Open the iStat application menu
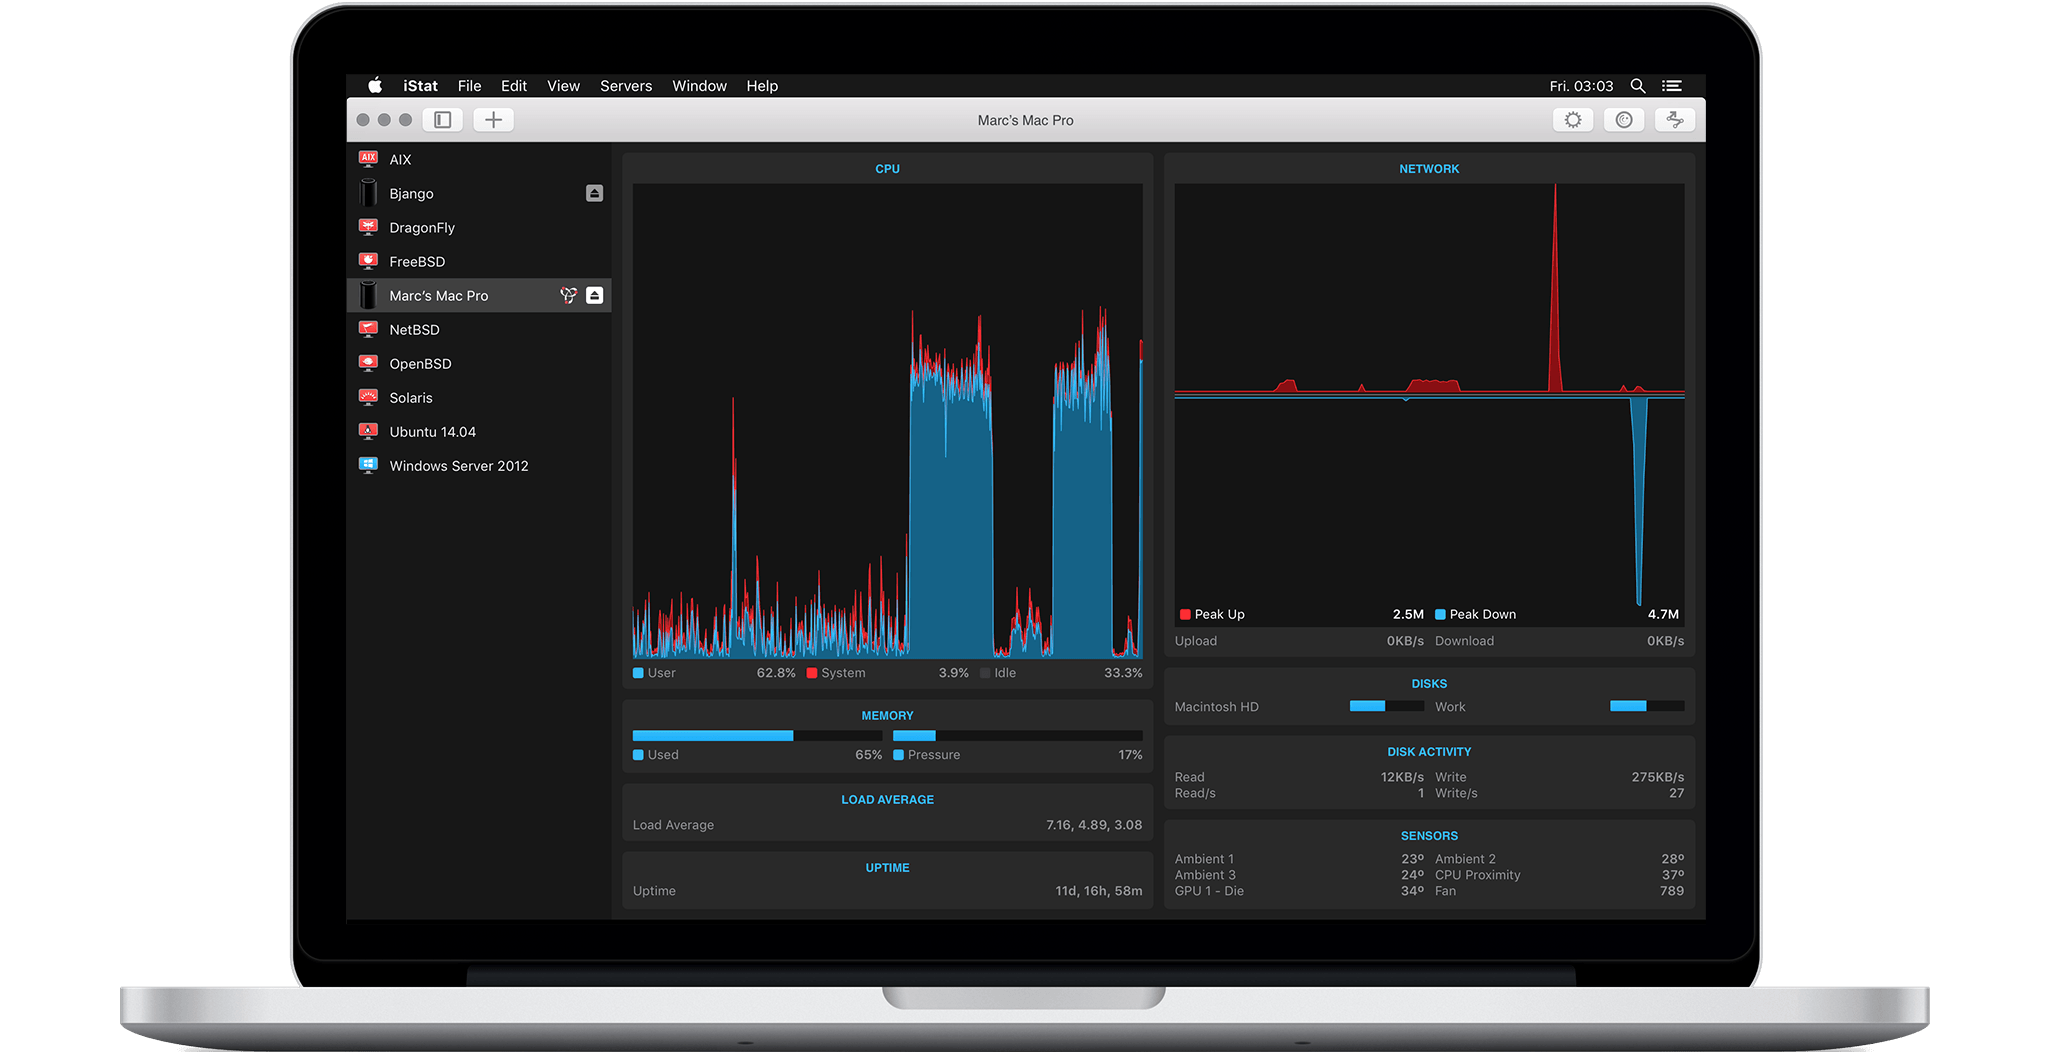 point(420,86)
